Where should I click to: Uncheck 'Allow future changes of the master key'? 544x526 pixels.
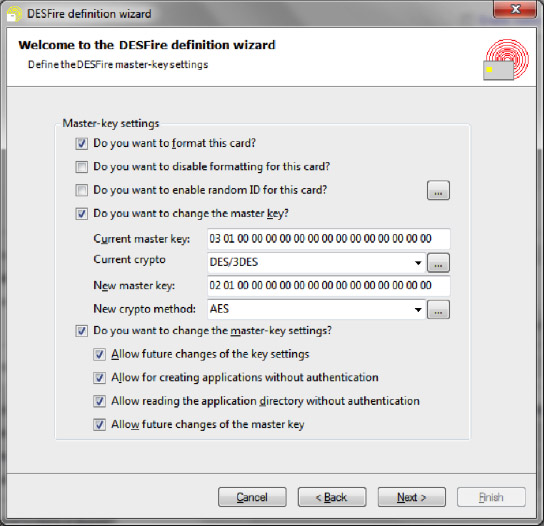[99, 425]
